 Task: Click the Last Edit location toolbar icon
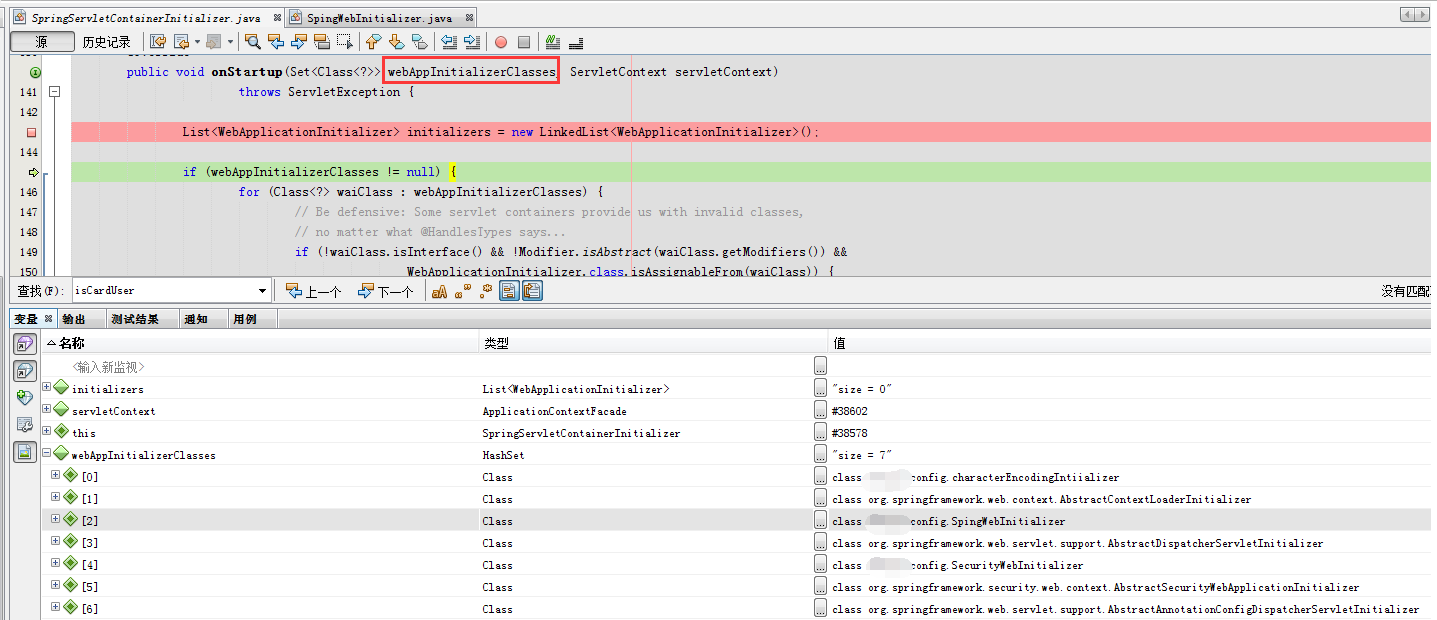pyautogui.click(x=159, y=42)
